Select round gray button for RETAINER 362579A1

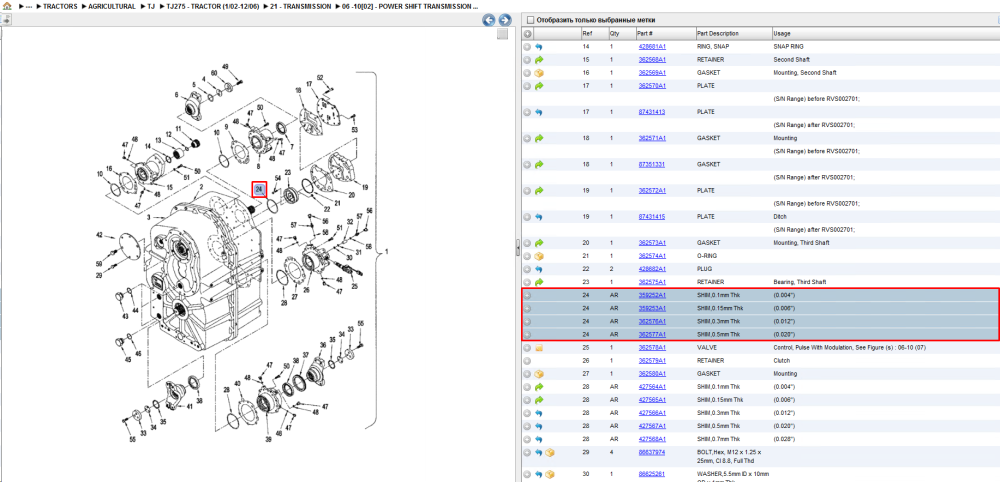[527, 361]
